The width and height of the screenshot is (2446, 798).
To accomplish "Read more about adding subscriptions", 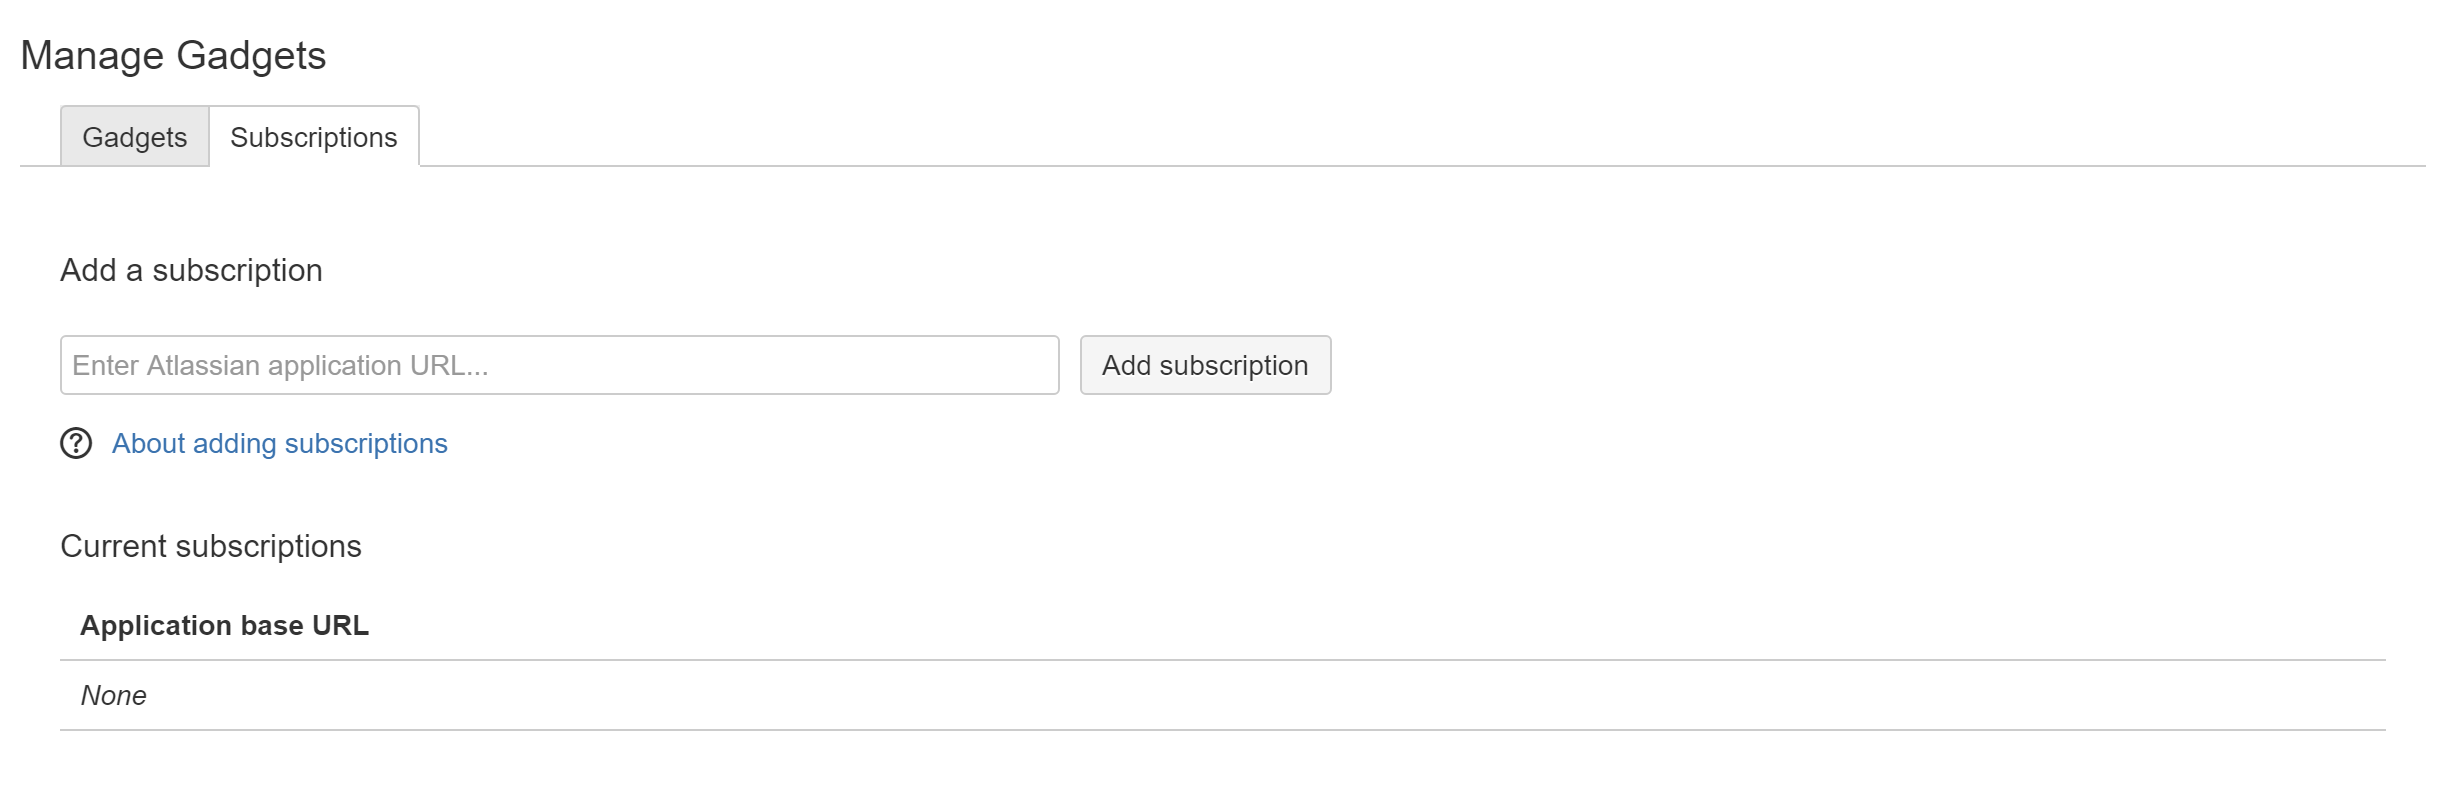I will tap(279, 443).
